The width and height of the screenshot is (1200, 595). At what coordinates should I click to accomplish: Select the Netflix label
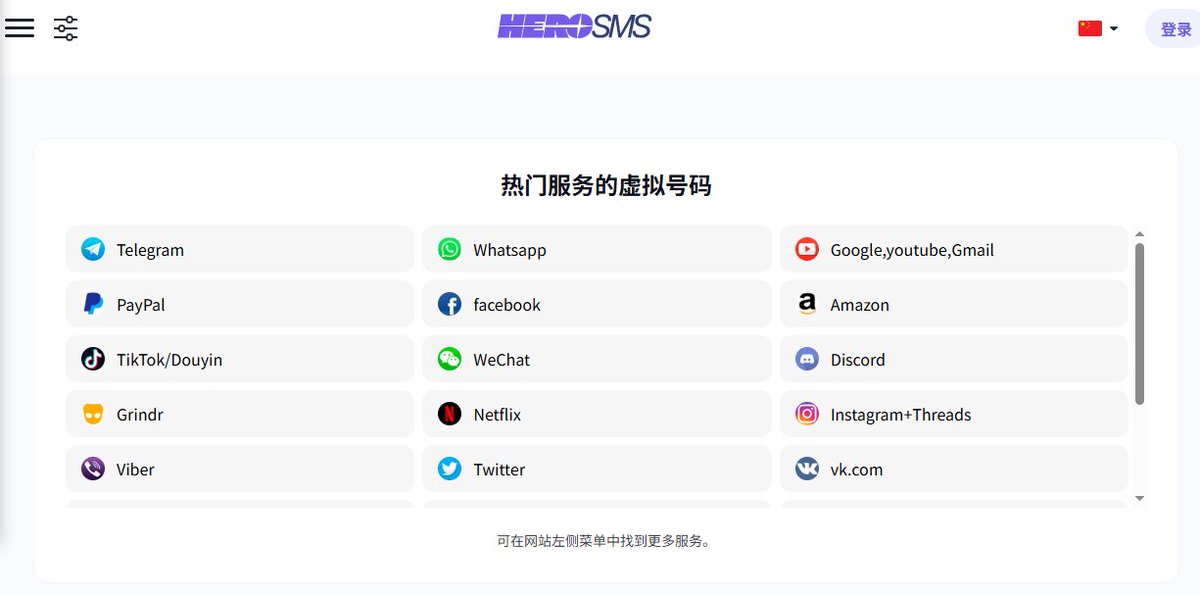point(497,415)
